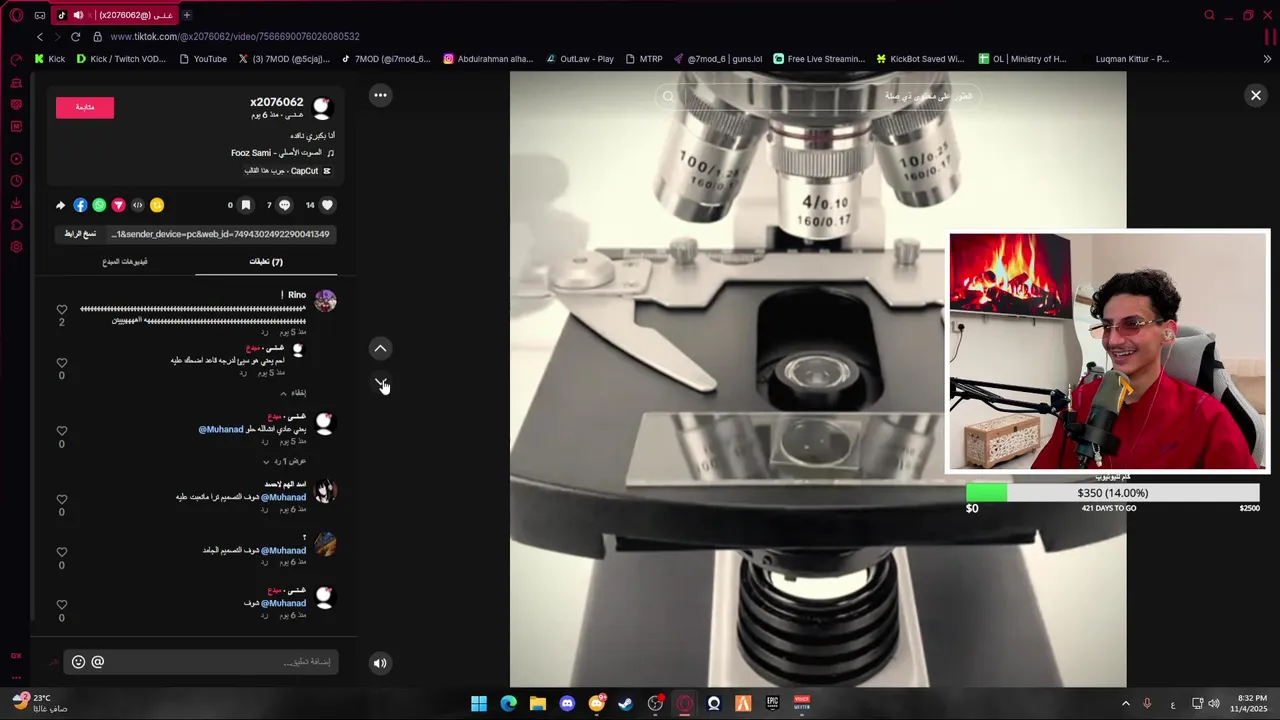Click the pink follow button for x2076062
Viewport: 1280px width, 720px height.
click(85, 107)
